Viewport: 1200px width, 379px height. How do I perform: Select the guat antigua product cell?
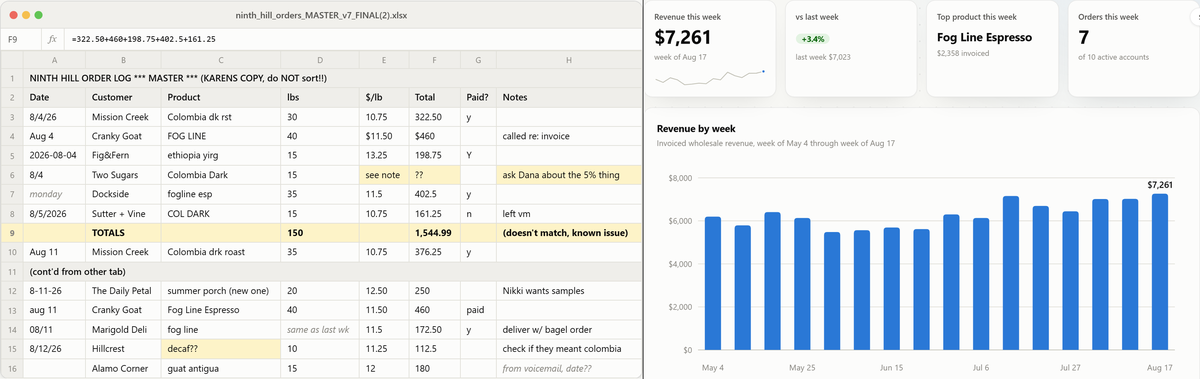coord(222,368)
